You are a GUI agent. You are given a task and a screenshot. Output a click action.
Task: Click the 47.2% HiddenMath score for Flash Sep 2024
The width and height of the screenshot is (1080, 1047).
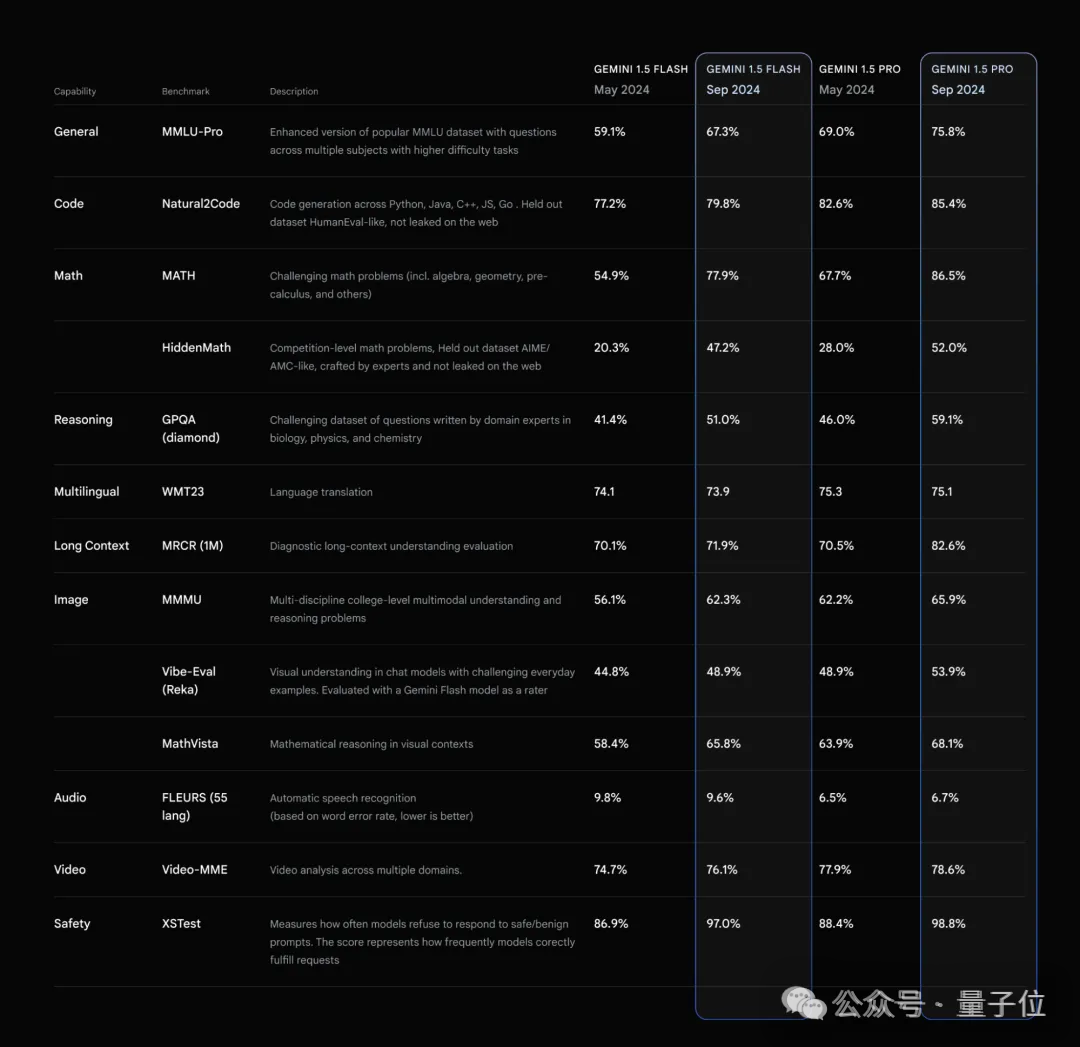pos(723,347)
